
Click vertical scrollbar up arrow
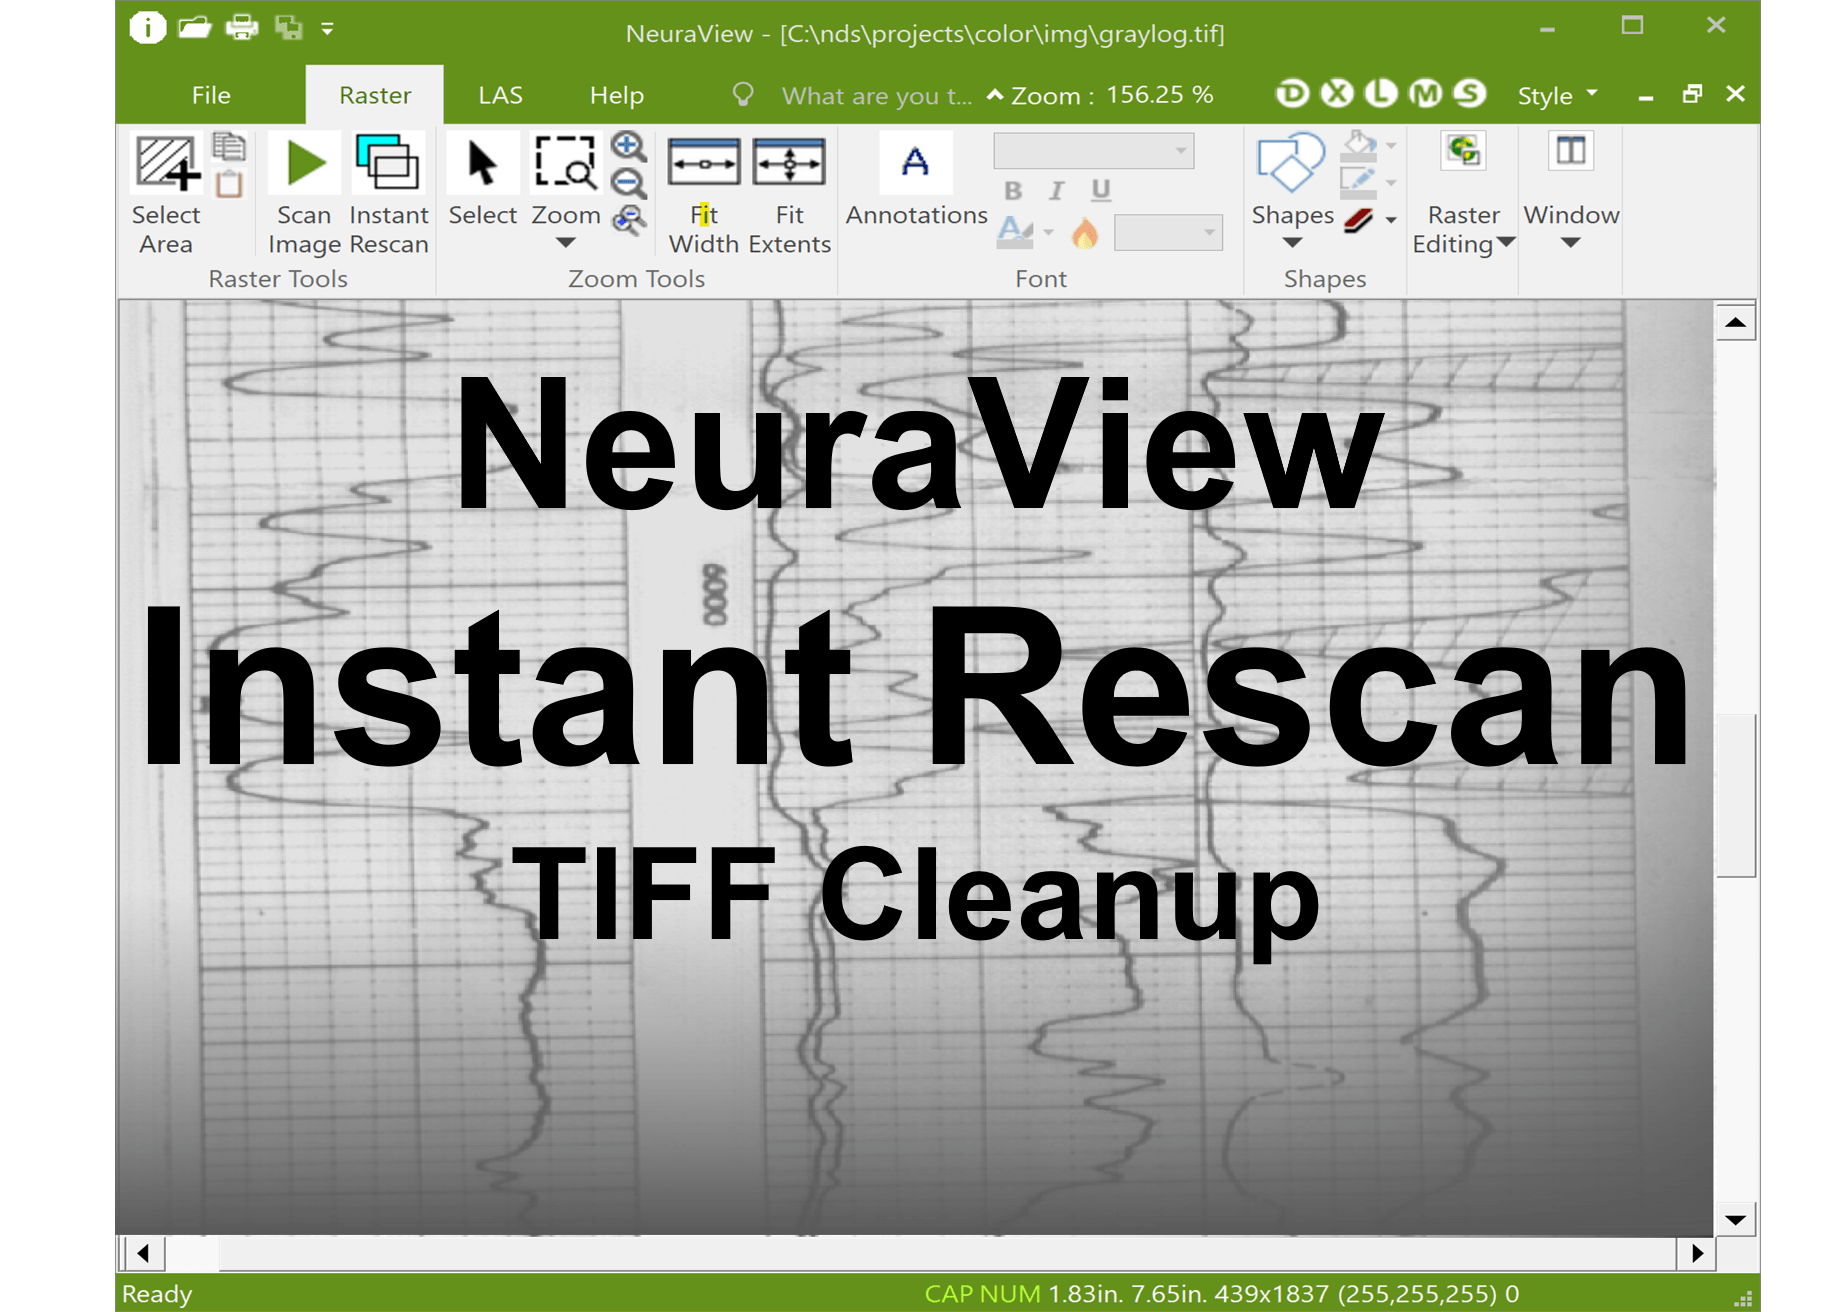(x=1736, y=322)
